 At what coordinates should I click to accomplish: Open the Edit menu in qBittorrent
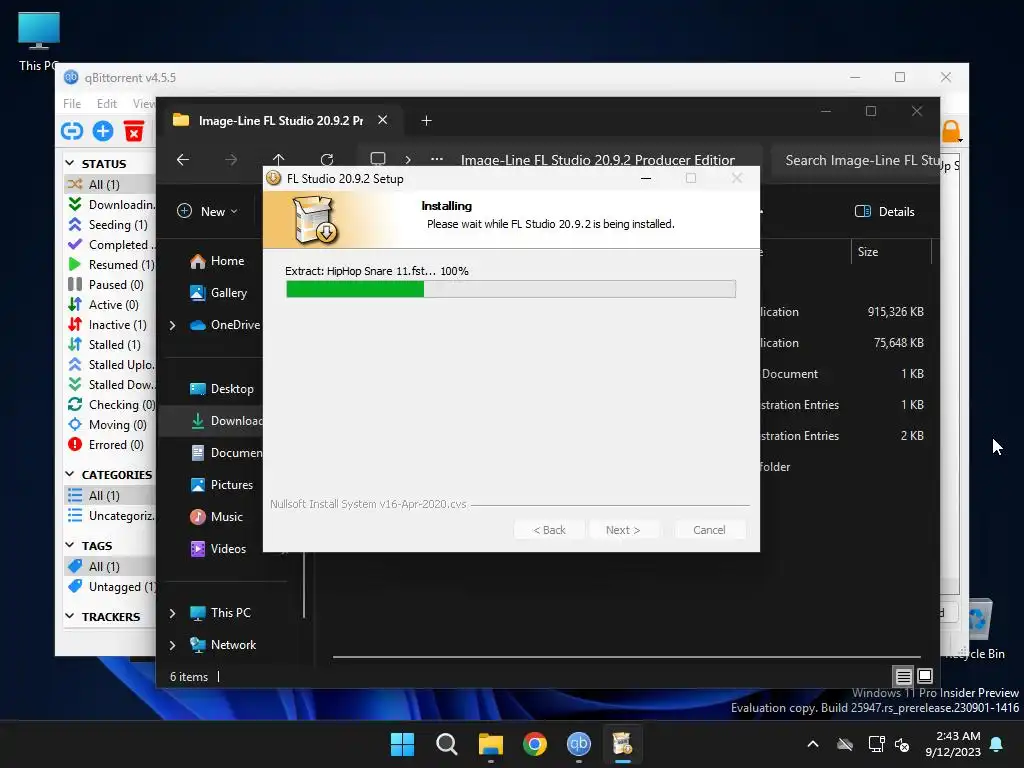[x=106, y=103]
